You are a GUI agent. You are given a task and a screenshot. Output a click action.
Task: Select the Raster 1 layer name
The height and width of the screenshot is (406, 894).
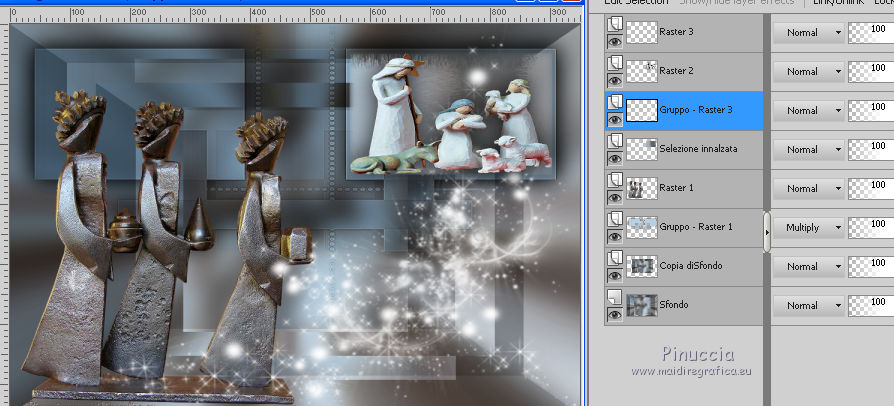coord(676,188)
